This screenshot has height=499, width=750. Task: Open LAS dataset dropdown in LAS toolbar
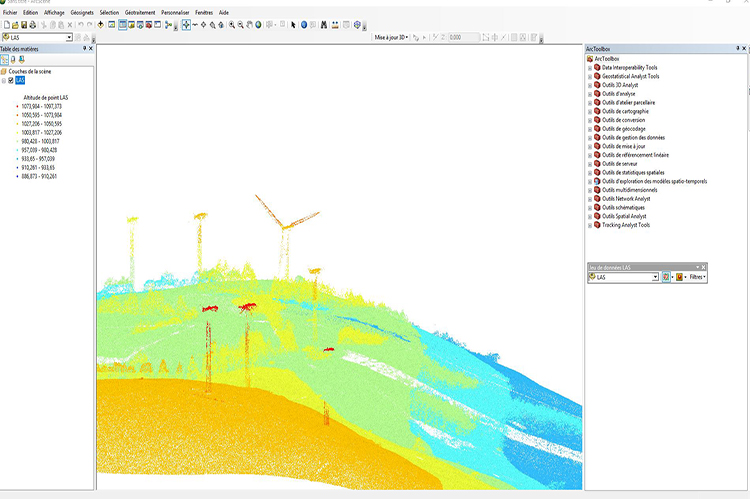(655, 277)
